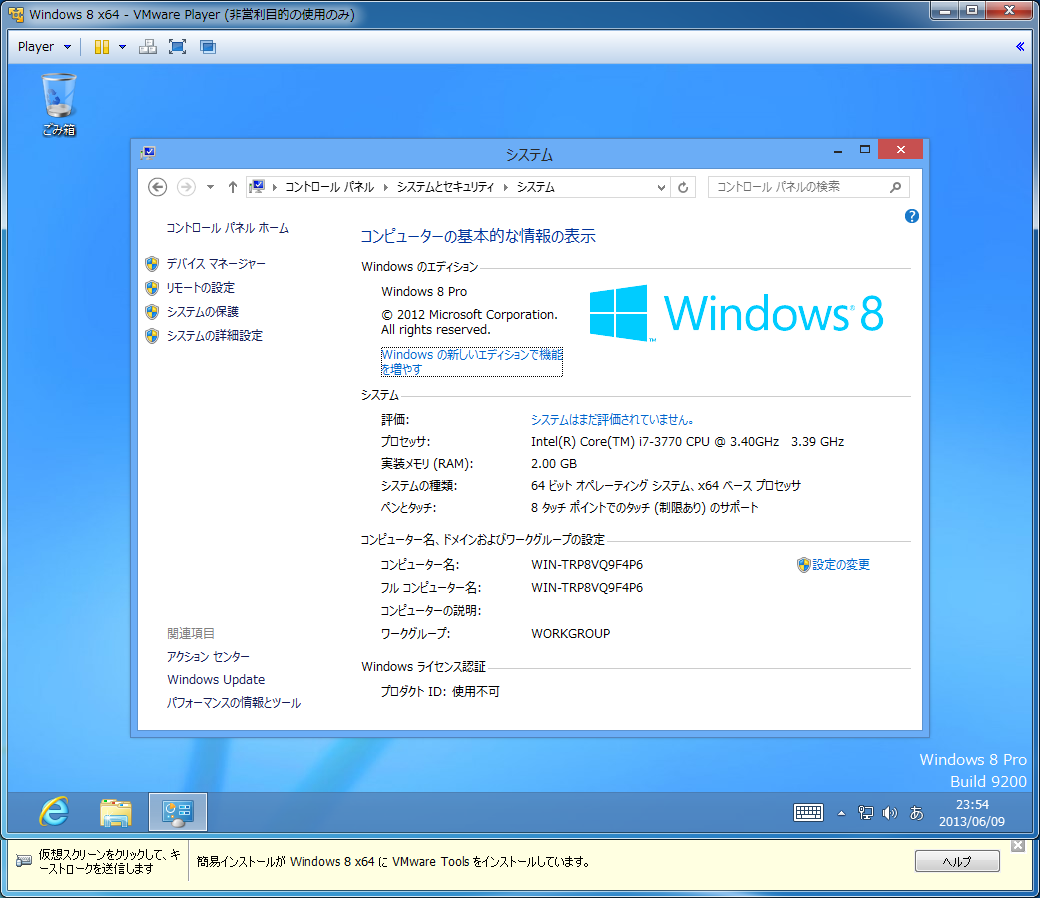Click the Control Panel taskbar button
Screen dimensions: 1040x898
coord(178,812)
